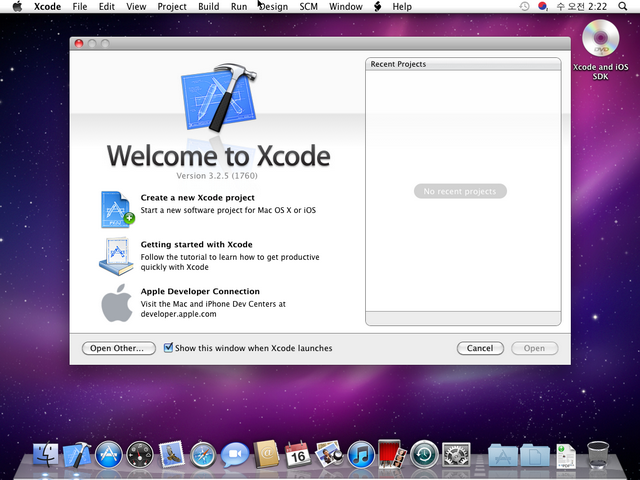This screenshot has height=480, width=640.
Task: Click the Xcode hammer logo in welcome window
Action: pos(219,98)
